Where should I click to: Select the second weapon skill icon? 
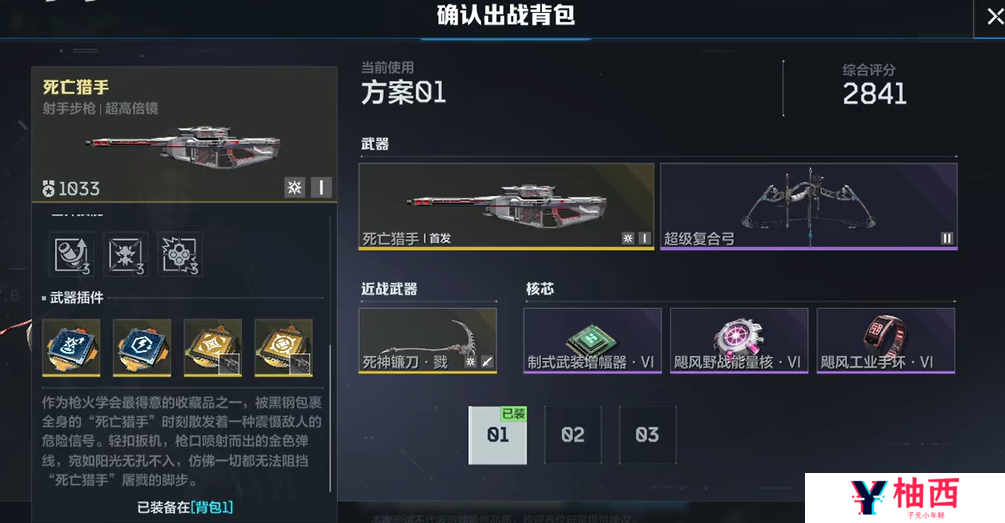coord(126,254)
